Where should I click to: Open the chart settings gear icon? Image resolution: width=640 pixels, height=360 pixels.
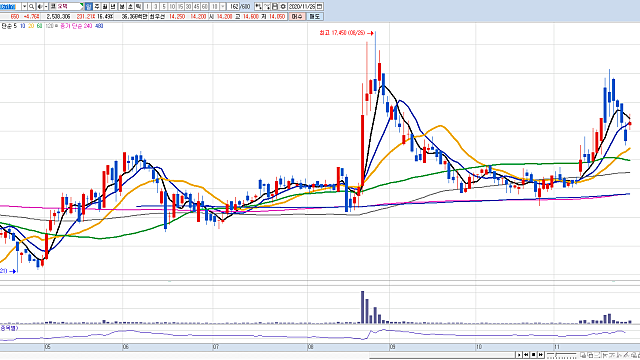(283, 7)
